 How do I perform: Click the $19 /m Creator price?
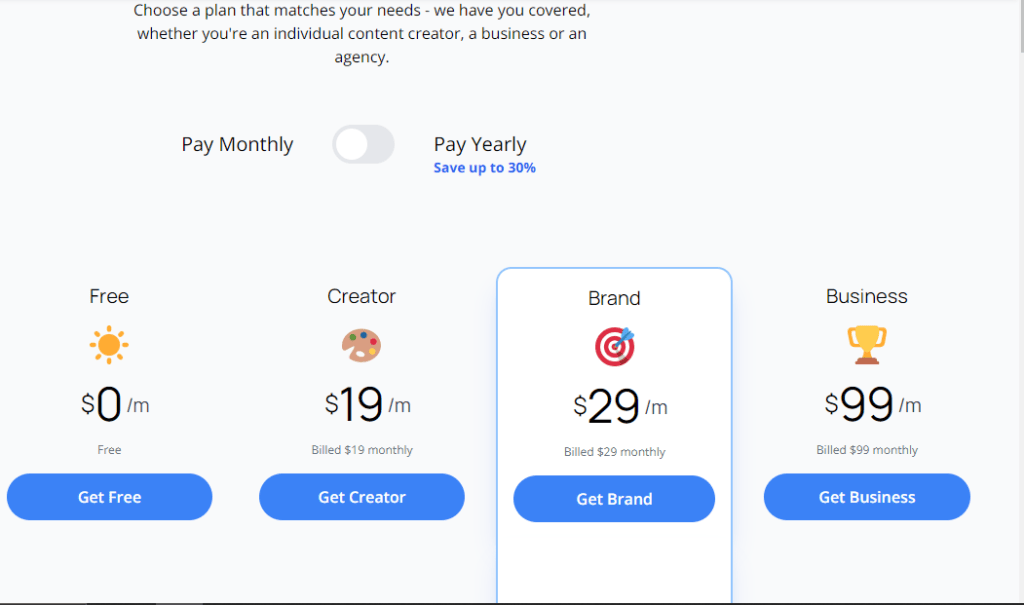click(367, 405)
